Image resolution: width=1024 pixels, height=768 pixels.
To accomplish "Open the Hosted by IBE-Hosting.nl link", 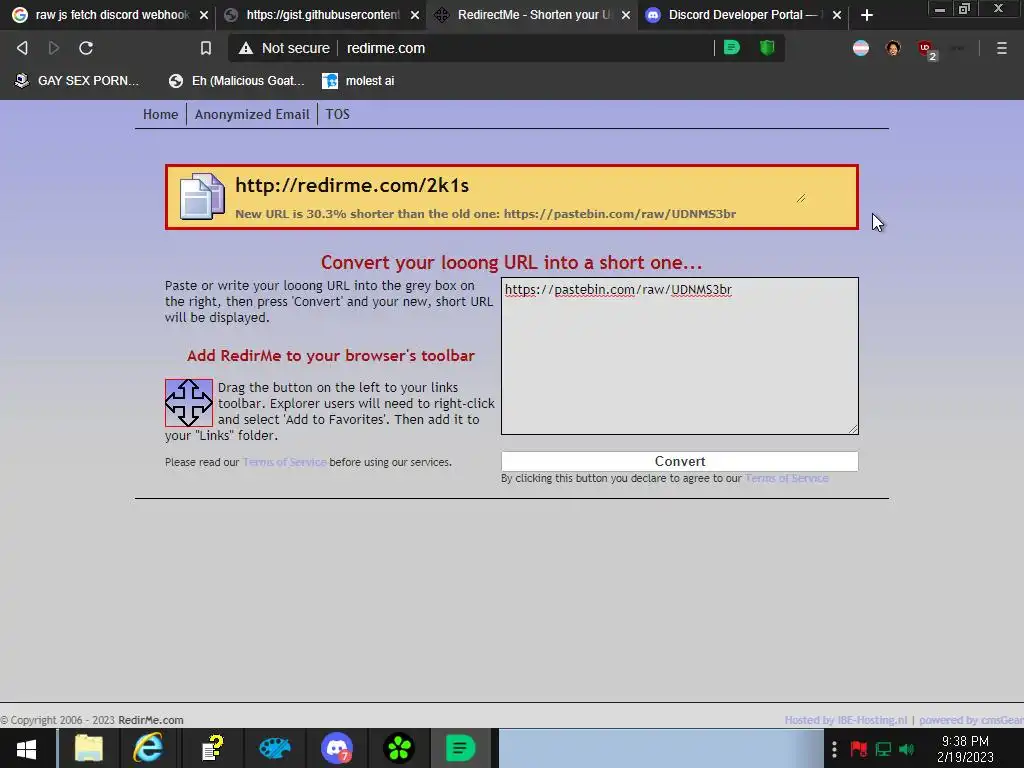I will point(846,720).
